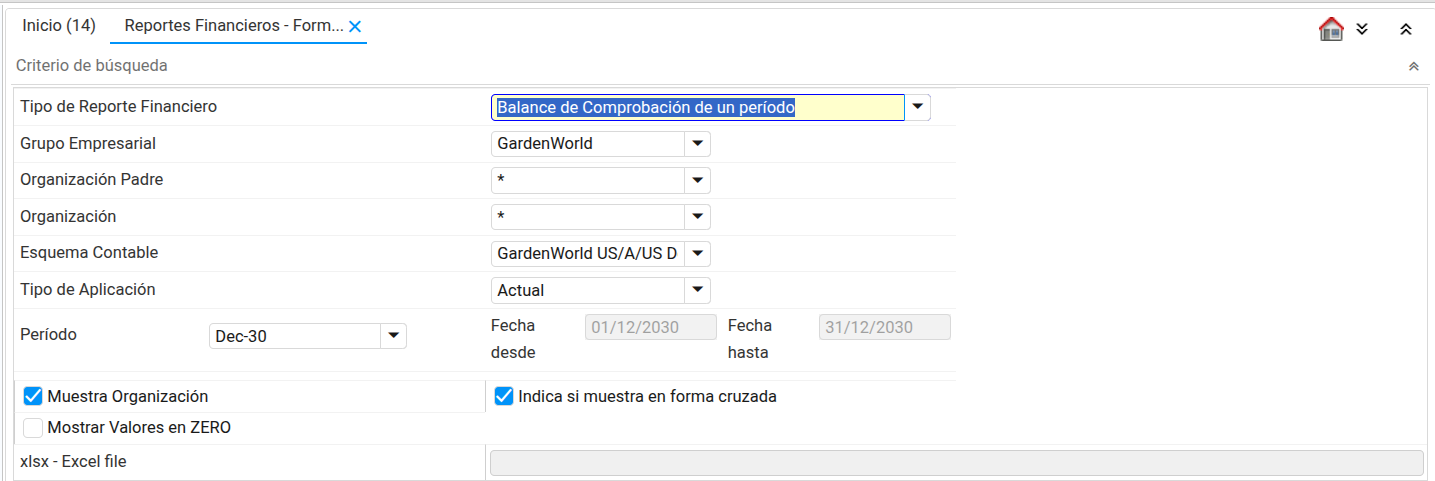Switch to the Inicio (14) tab
Viewport: 1435px width, 481px height.
[59, 26]
